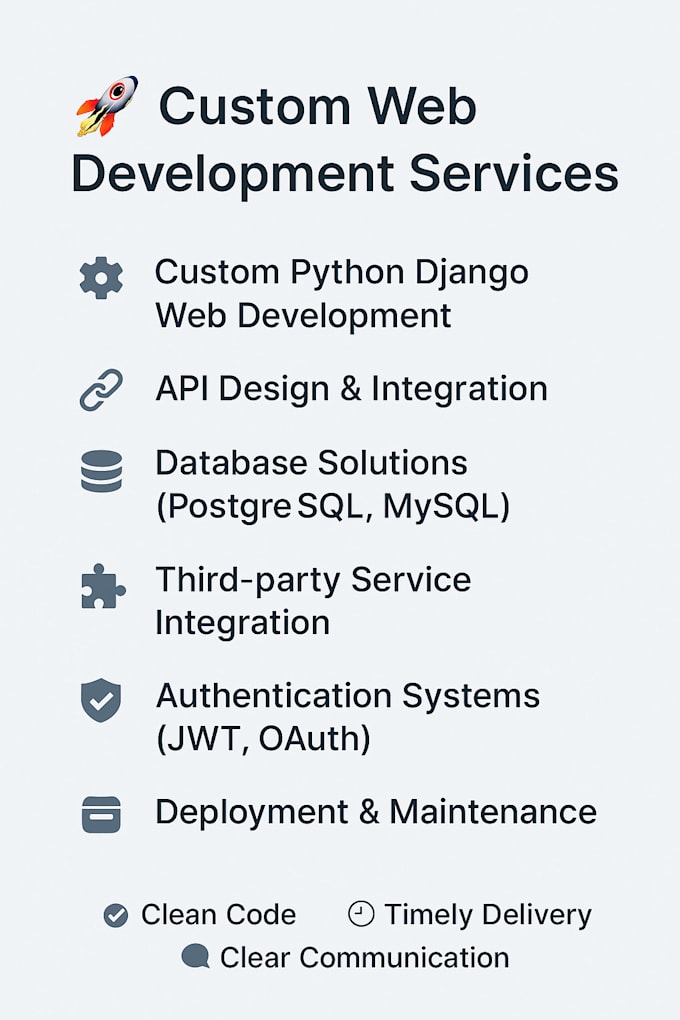Click the 'Deployment & Maintenance' text
Viewport: 680px width, 1020px height.
click(376, 812)
